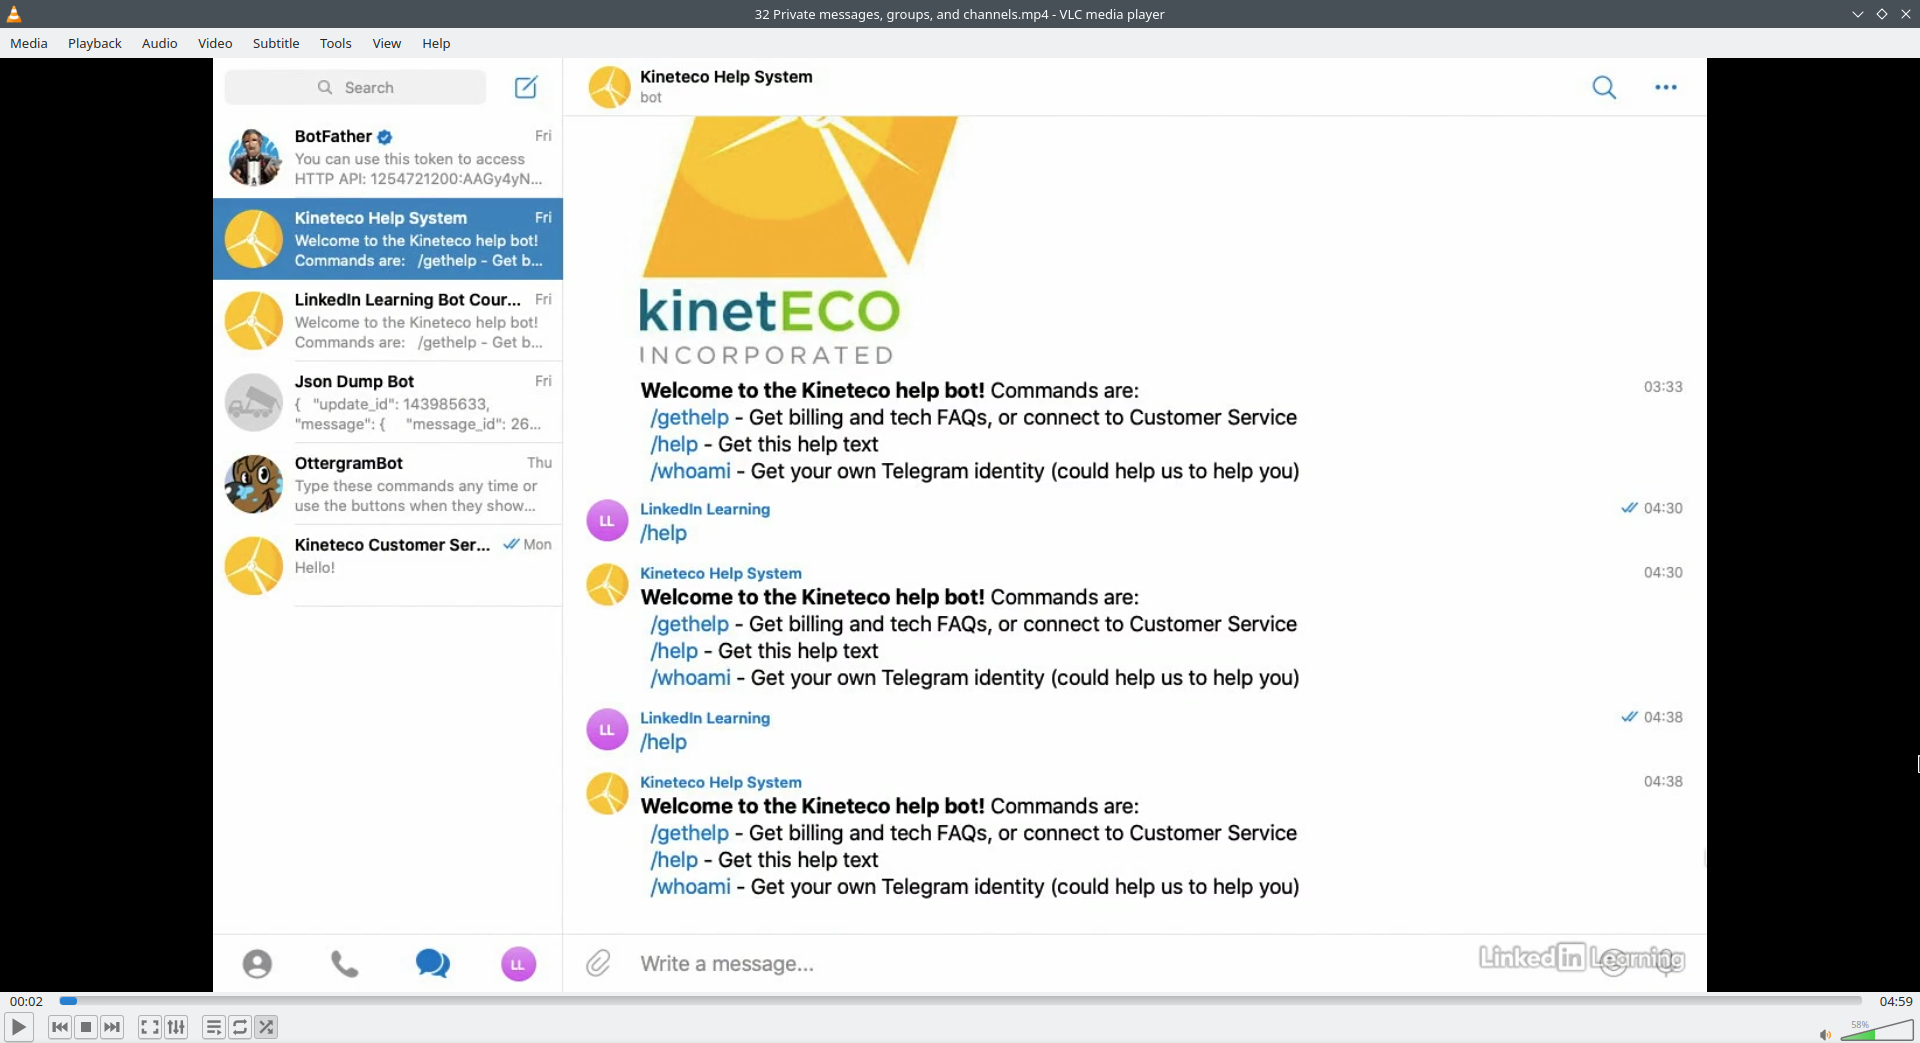Open the Tools menu
This screenshot has width=1920, height=1043.
click(x=336, y=43)
